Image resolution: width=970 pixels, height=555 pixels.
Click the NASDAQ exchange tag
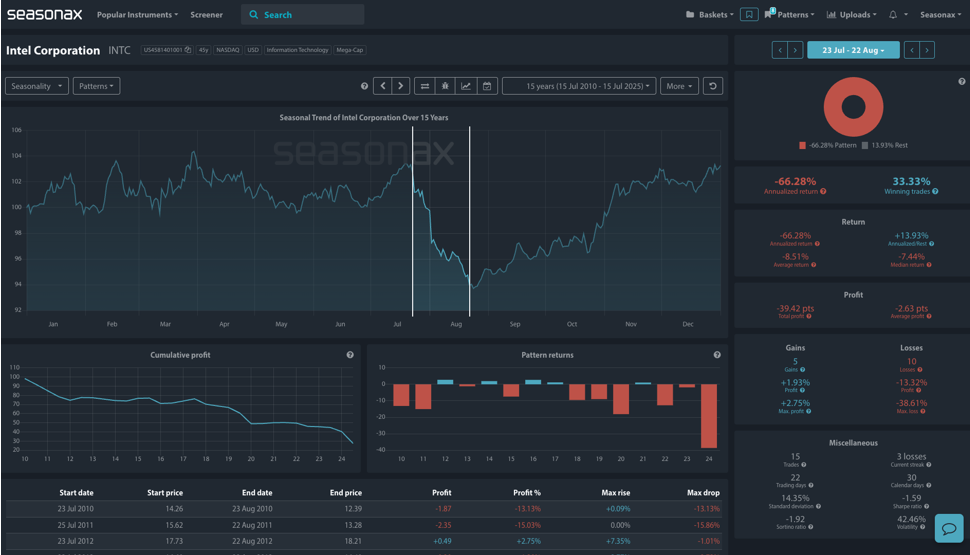228,50
